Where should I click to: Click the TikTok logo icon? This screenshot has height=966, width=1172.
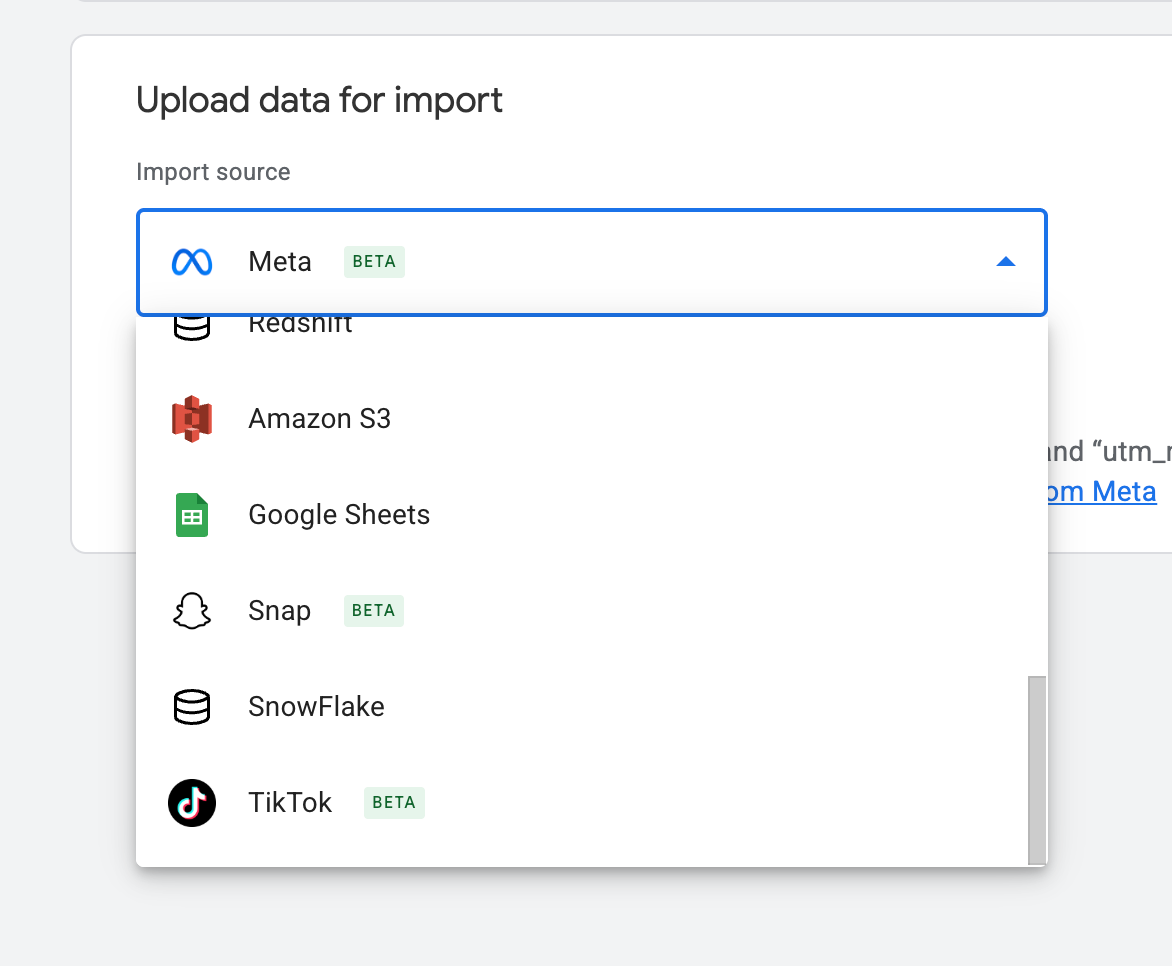192,803
